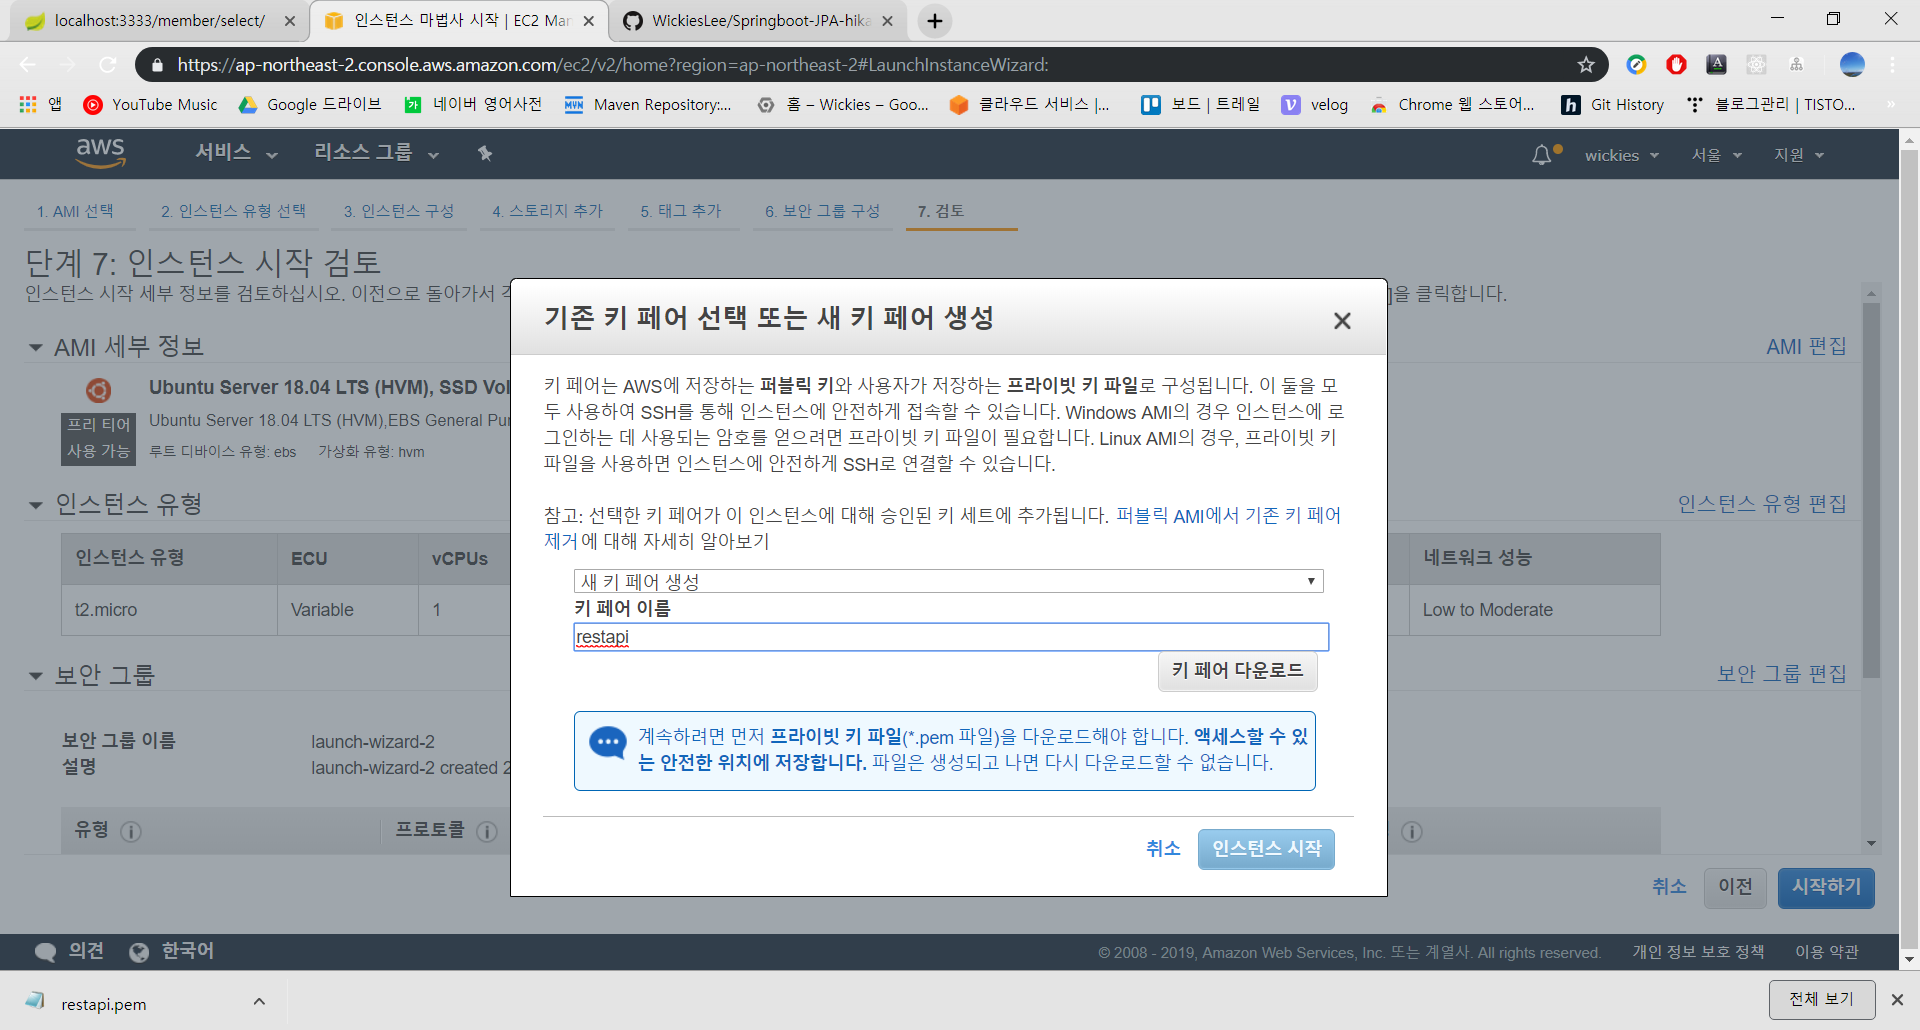Click the info icon next to 프로토콜
This screenshot has height=1030, width=1920.
[487, 832]
